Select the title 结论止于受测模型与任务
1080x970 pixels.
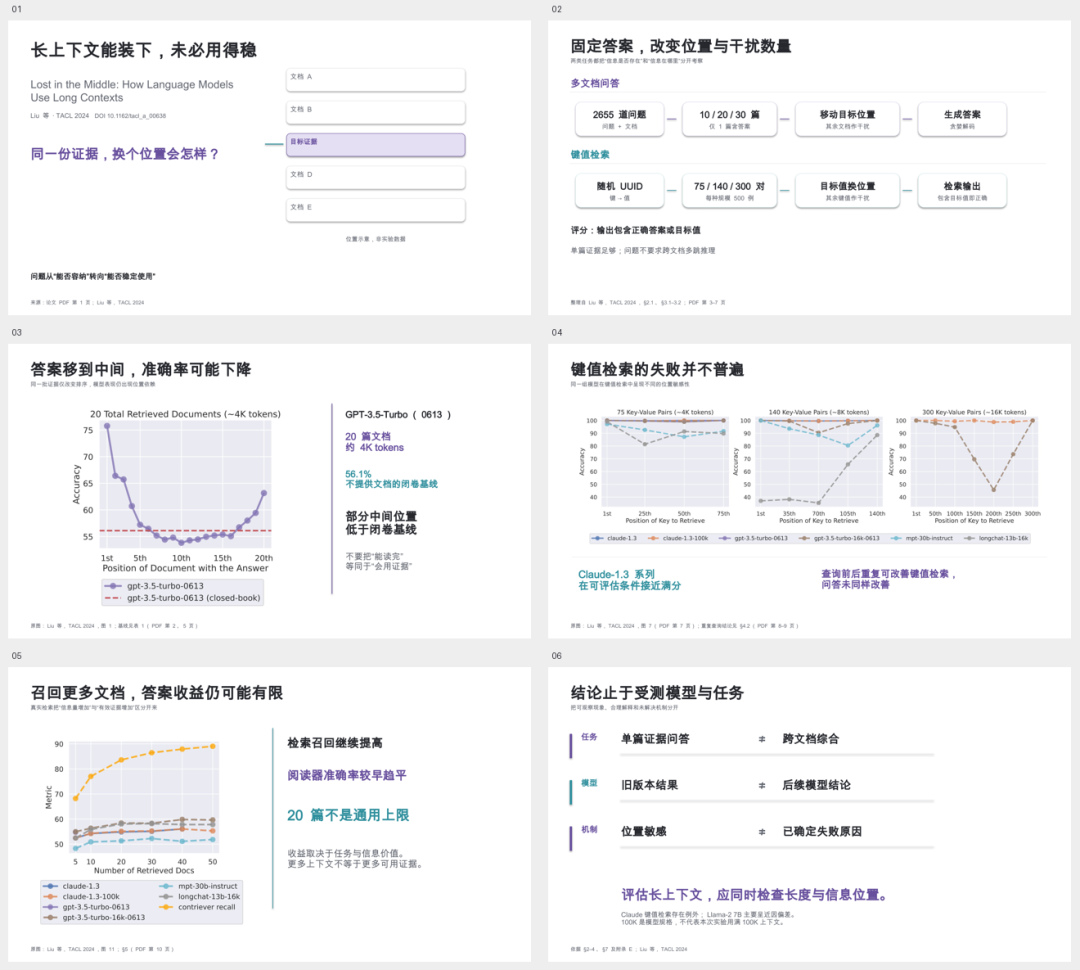[657, 692]
